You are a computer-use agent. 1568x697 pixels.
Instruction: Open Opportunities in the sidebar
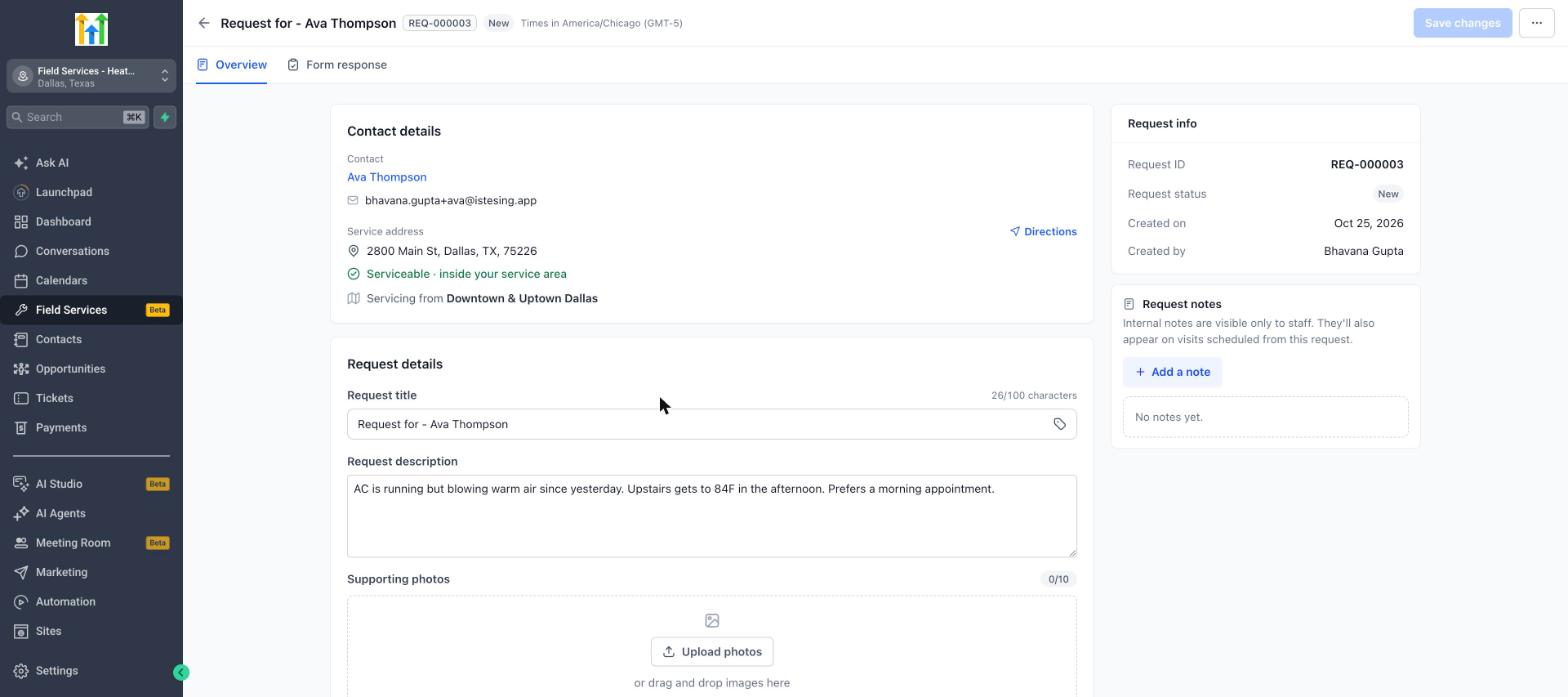pos(91,369)
